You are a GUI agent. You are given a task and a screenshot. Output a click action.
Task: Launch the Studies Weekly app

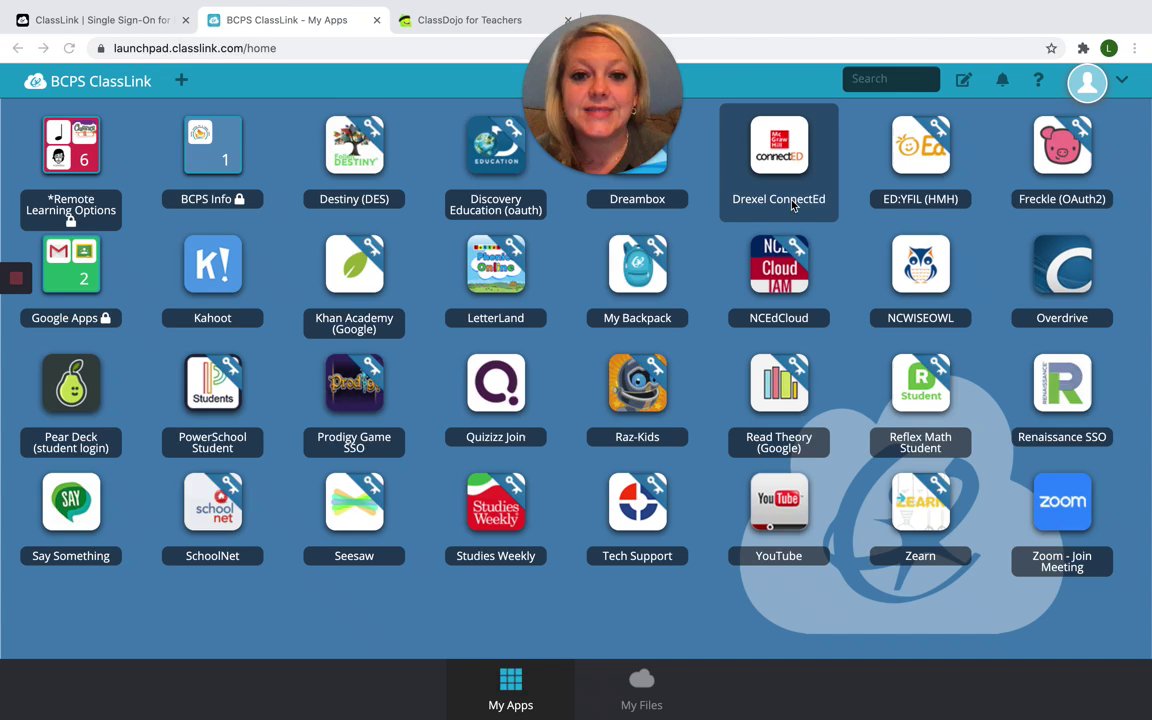tap(496, 503)
